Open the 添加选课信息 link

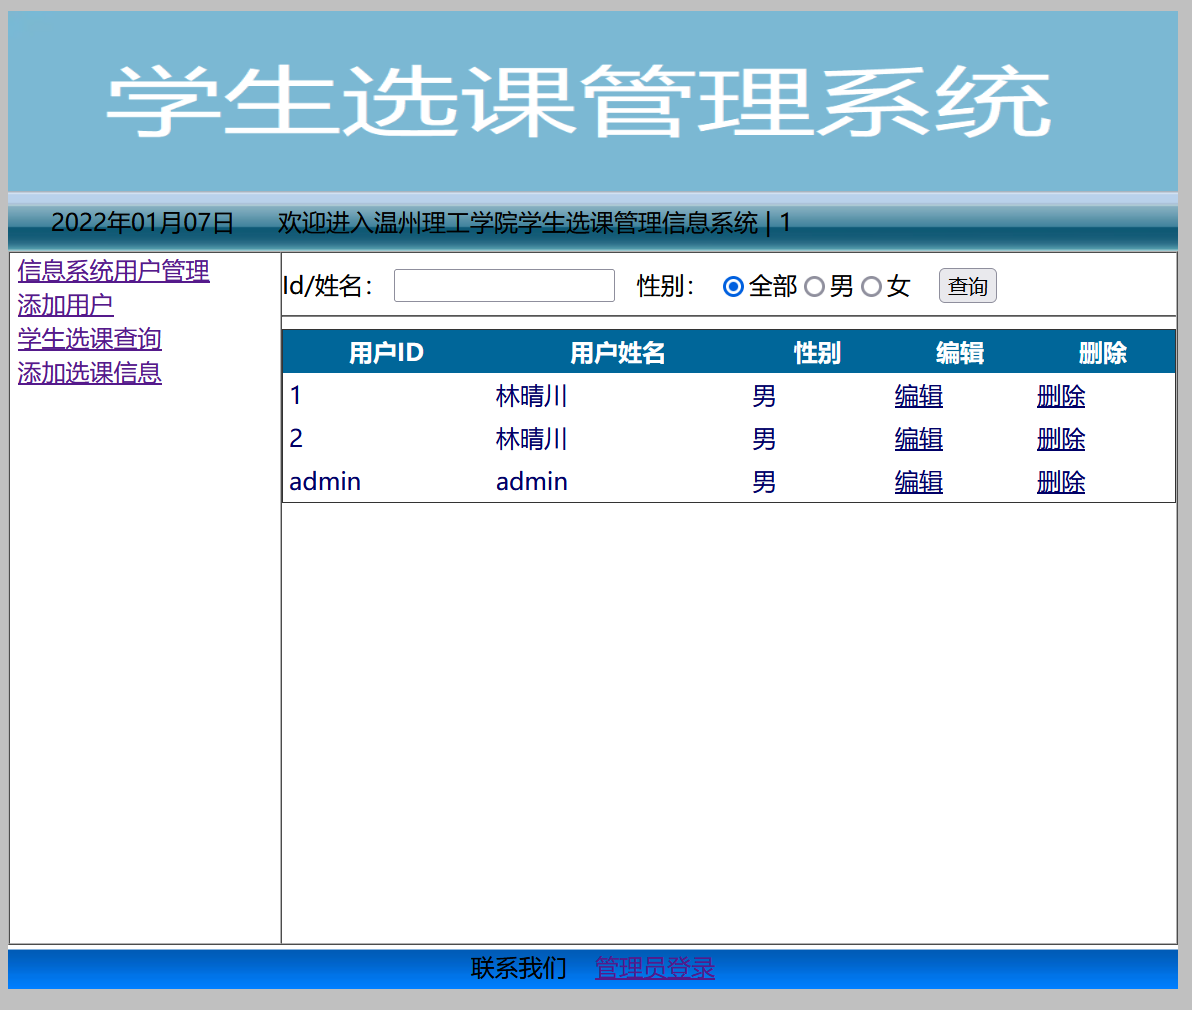(x=90, y=372)
